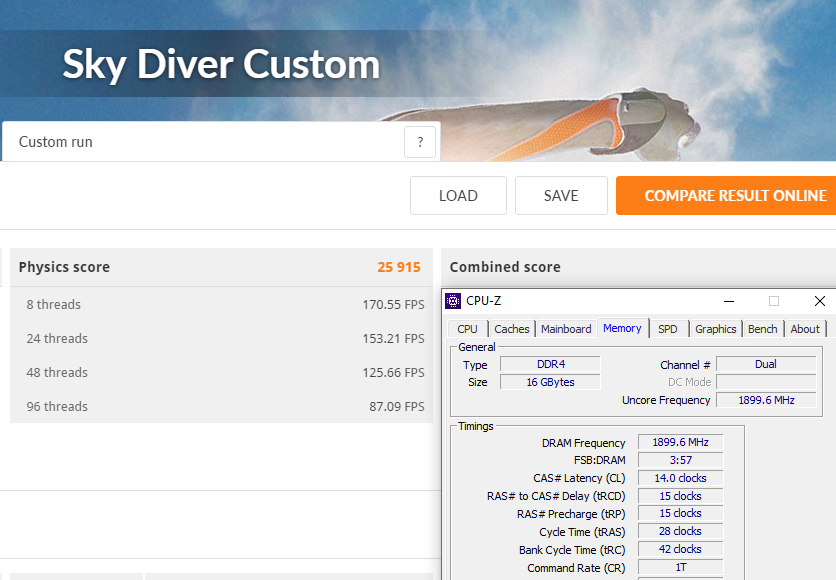
Task: Select the 153.21 FPS value
Action: [393, 339]
